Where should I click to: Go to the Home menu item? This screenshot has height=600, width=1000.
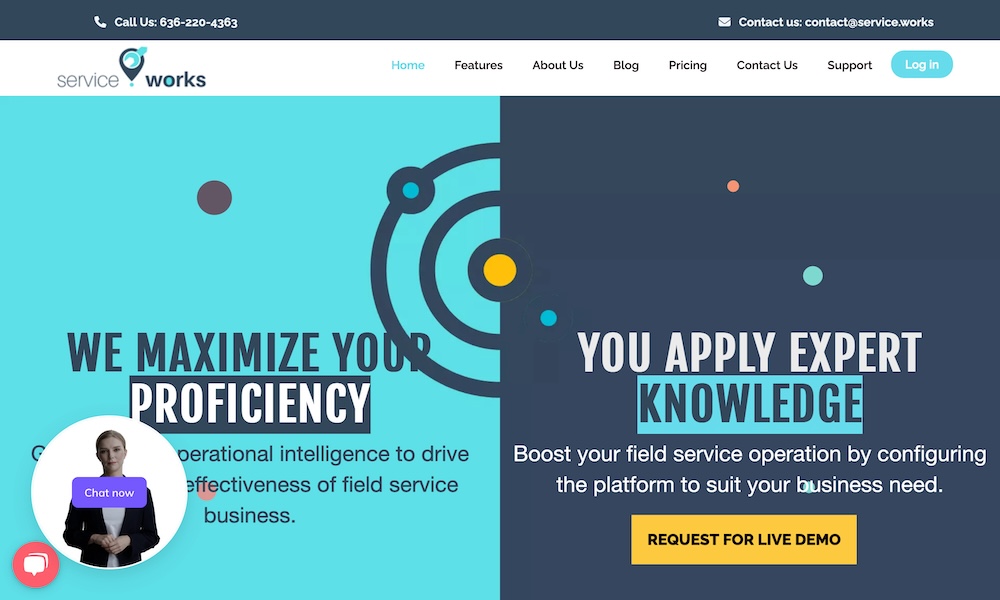pyautogui.click(x=408, y=65)
